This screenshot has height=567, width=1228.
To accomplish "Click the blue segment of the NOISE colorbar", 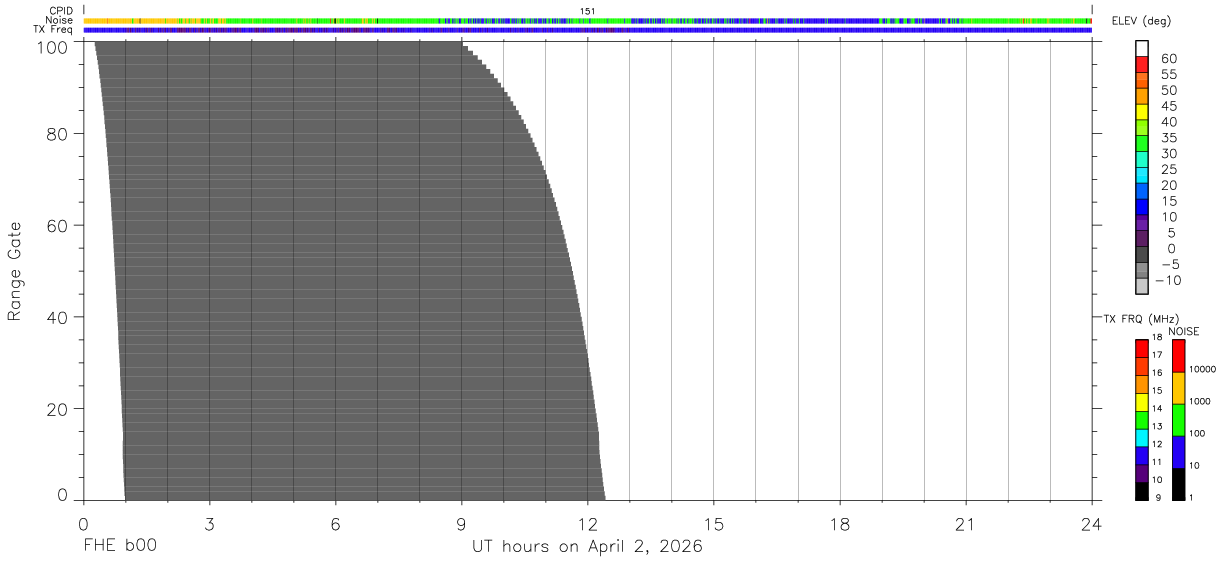I will coord(1178,452).
